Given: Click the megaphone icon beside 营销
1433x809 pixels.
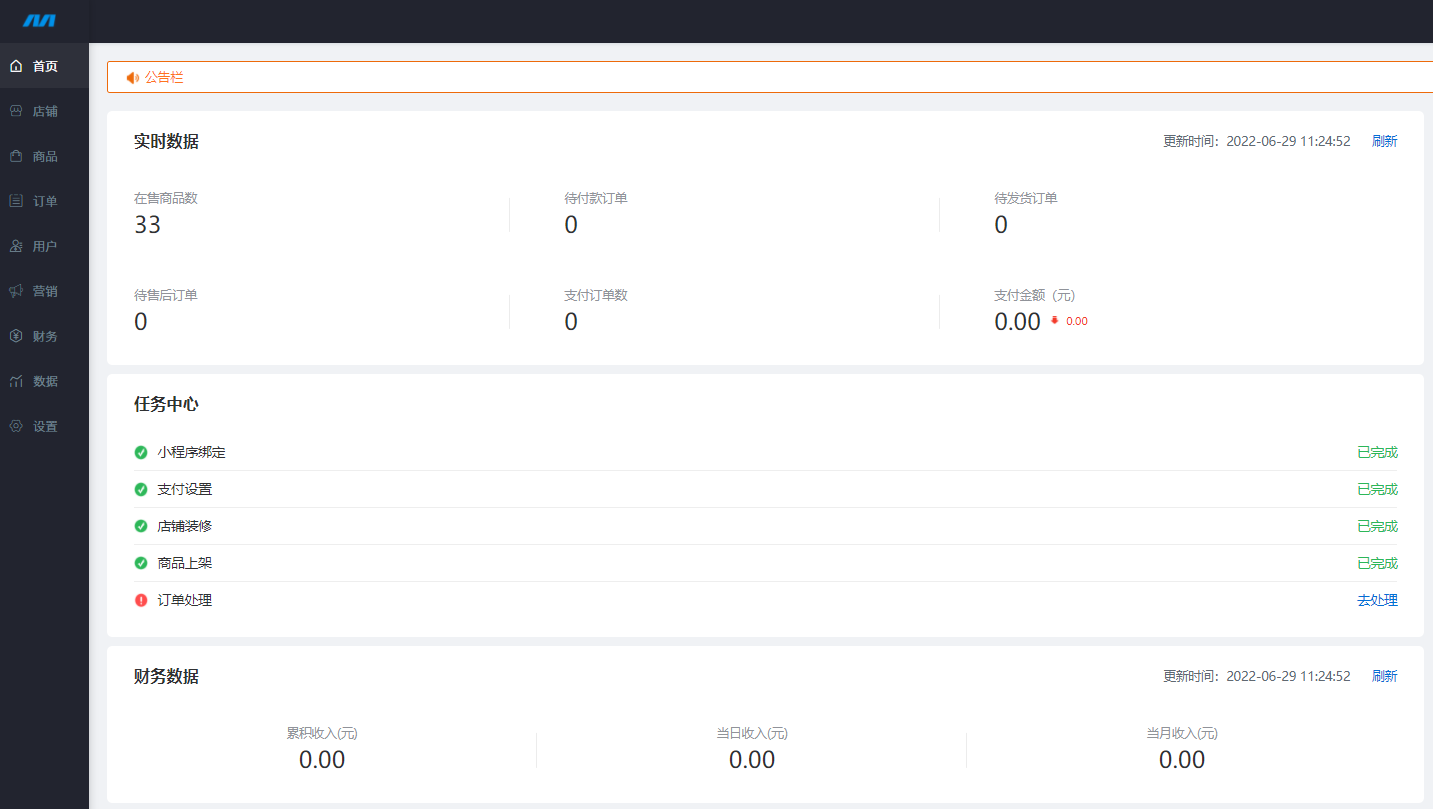Looking at the screenshot, I should tap(16, 291).
